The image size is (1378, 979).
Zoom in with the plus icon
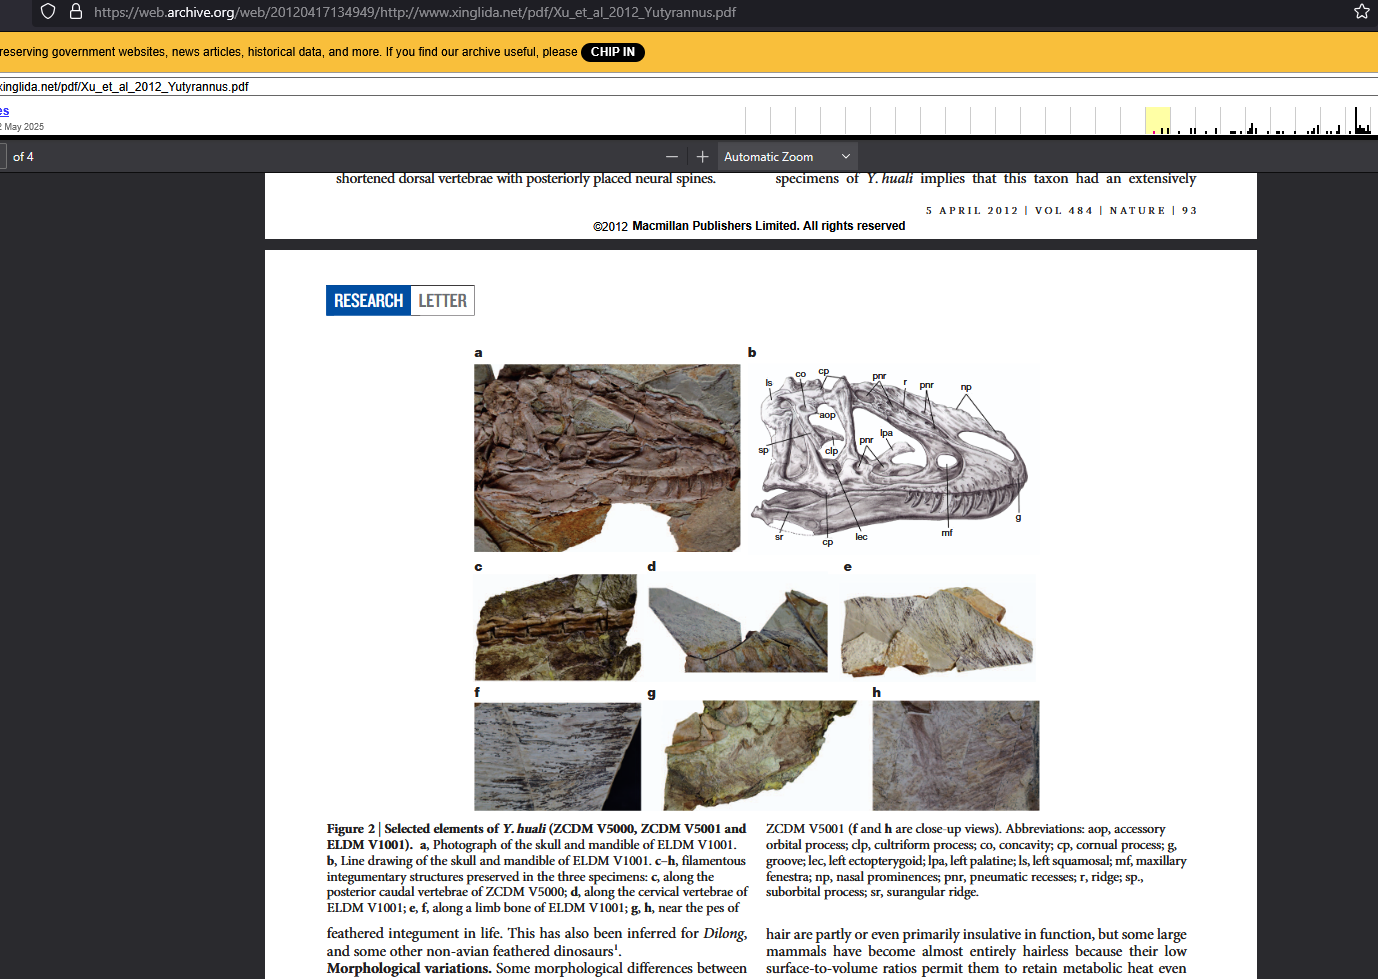(702, 157)
